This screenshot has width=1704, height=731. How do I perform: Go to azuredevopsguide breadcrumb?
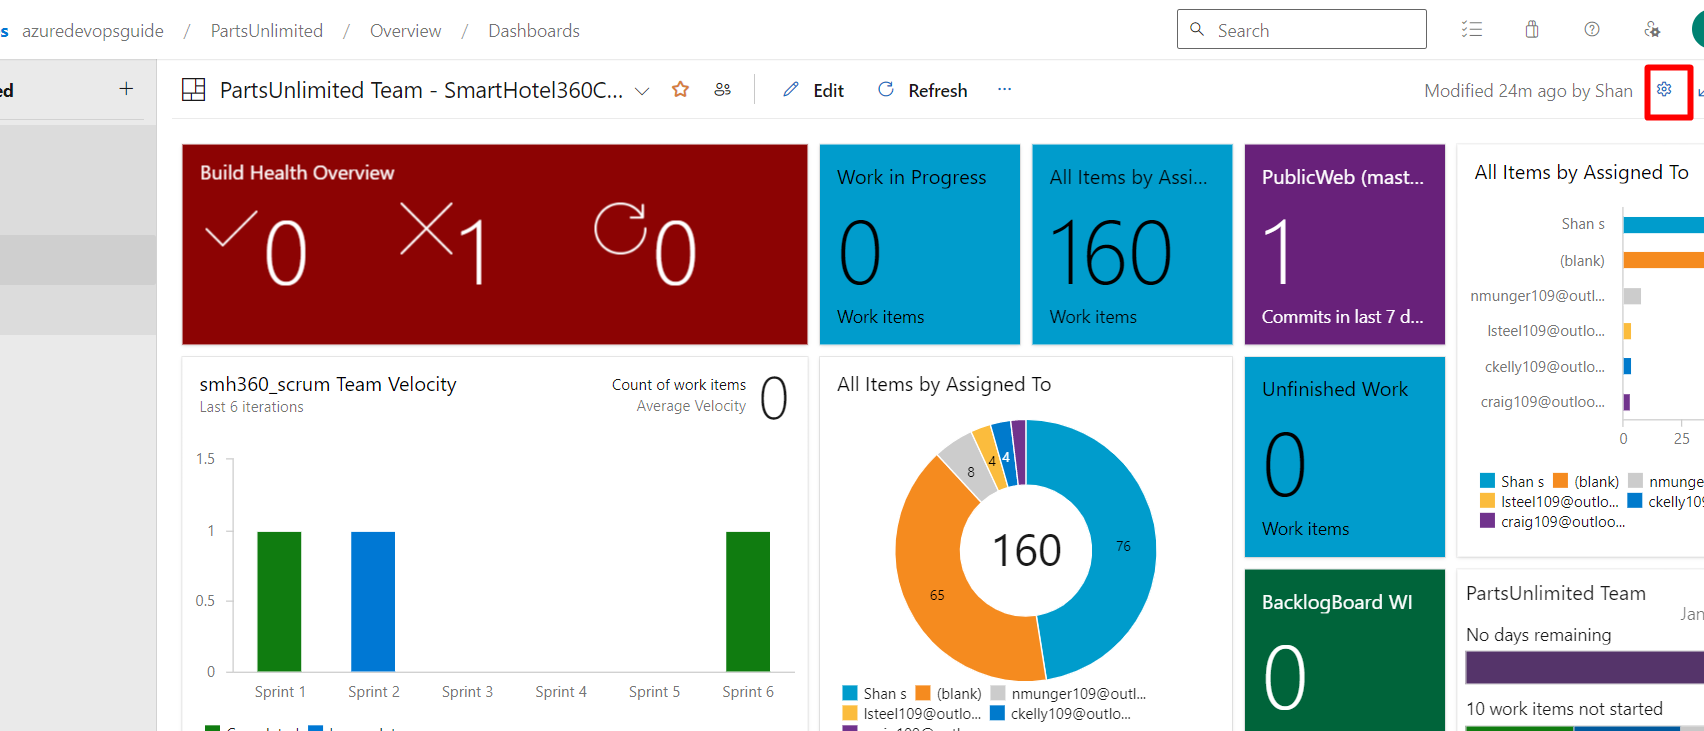tap(93, 31)
